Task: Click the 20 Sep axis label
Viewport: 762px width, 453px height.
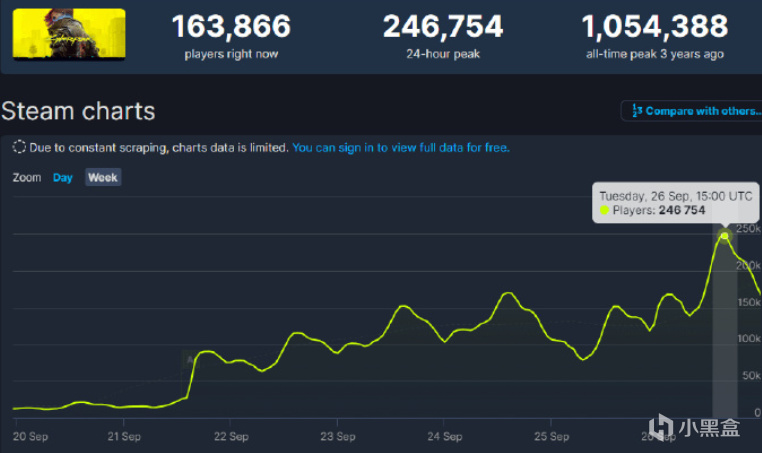Action: 31,436
